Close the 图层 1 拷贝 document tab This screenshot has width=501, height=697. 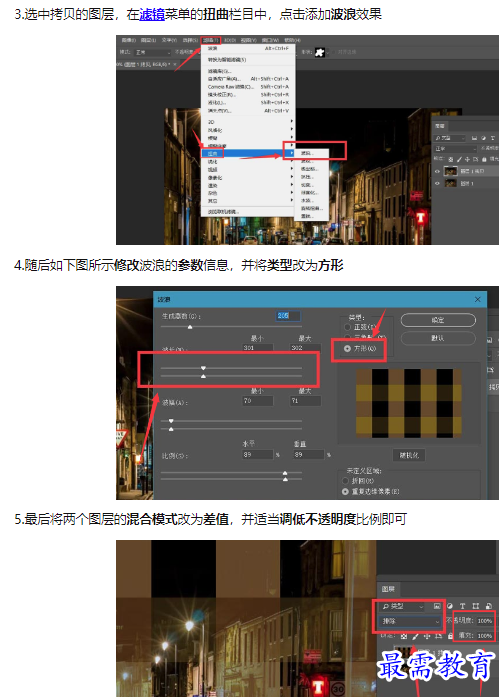pos(175,64)
